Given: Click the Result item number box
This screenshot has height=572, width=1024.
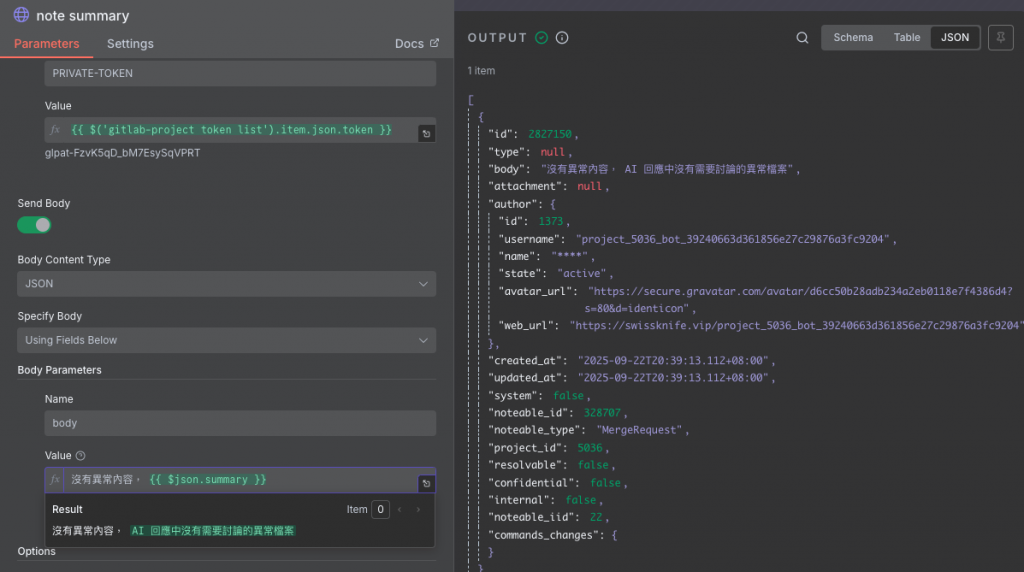Looking at the screenshot, I should click(x=380, y=510).
